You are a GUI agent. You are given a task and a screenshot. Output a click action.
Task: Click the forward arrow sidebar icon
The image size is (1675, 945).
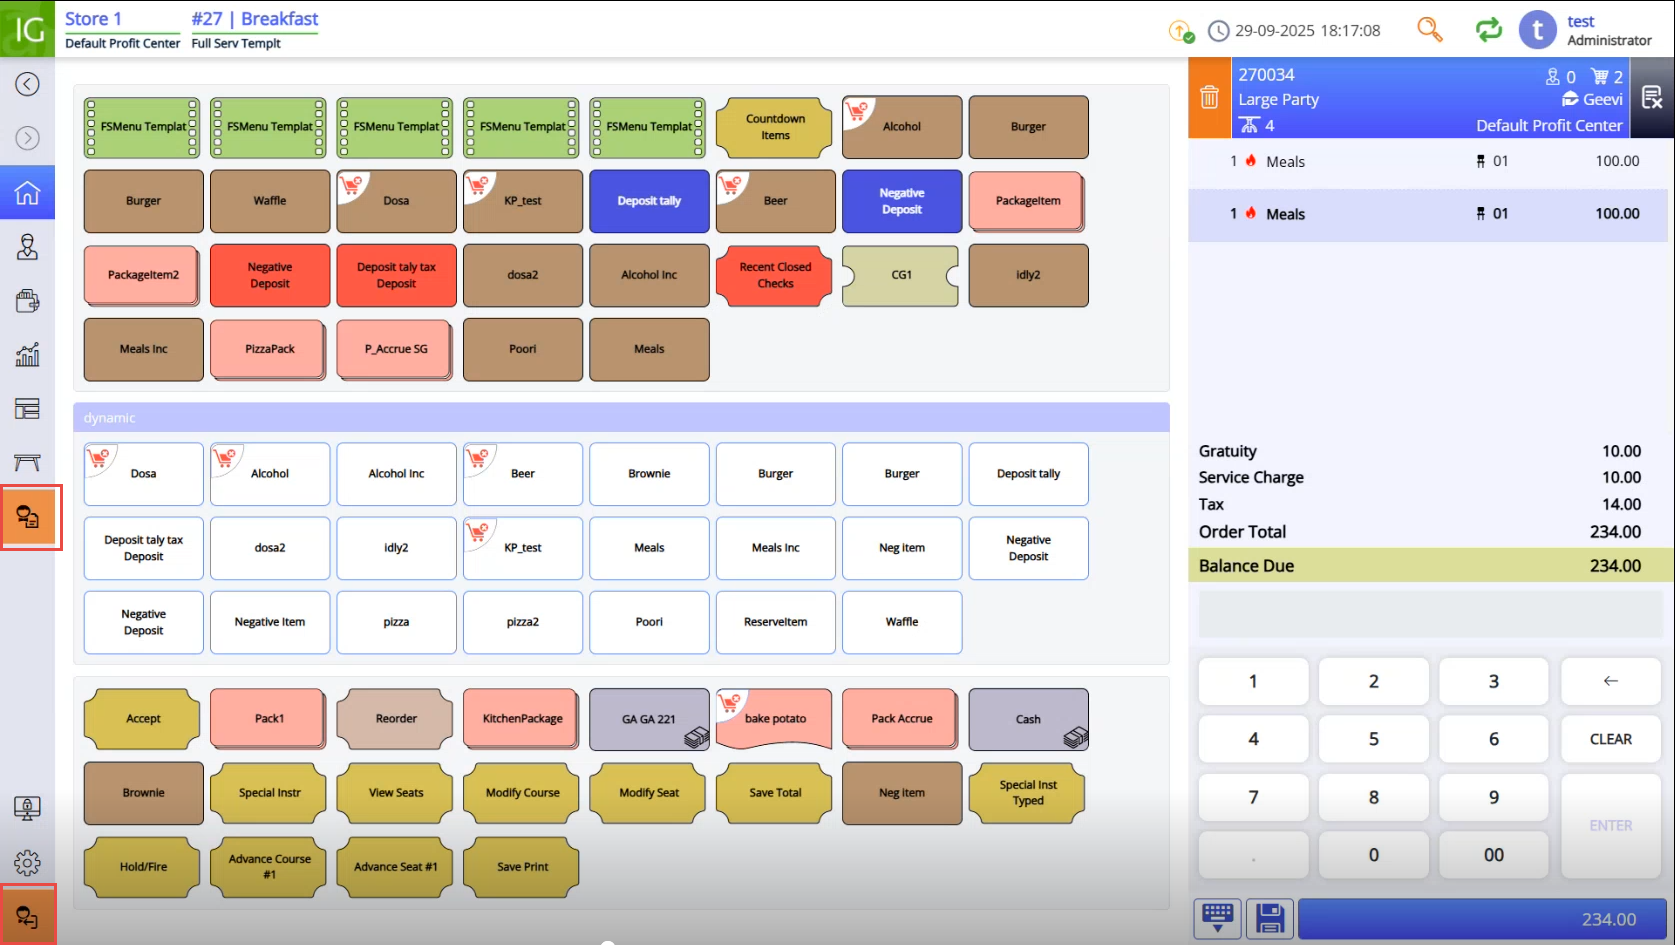(27, 138)
